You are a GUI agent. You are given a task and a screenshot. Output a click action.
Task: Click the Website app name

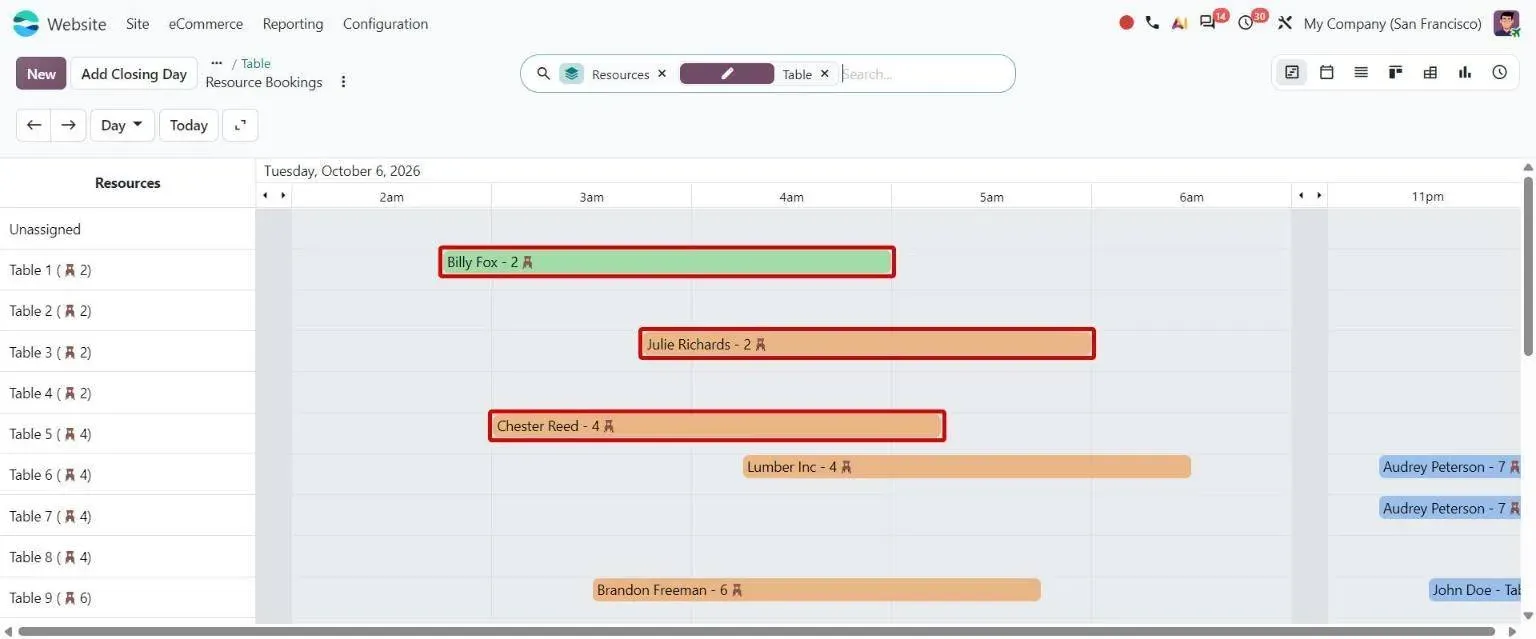[x=77, y=23]
